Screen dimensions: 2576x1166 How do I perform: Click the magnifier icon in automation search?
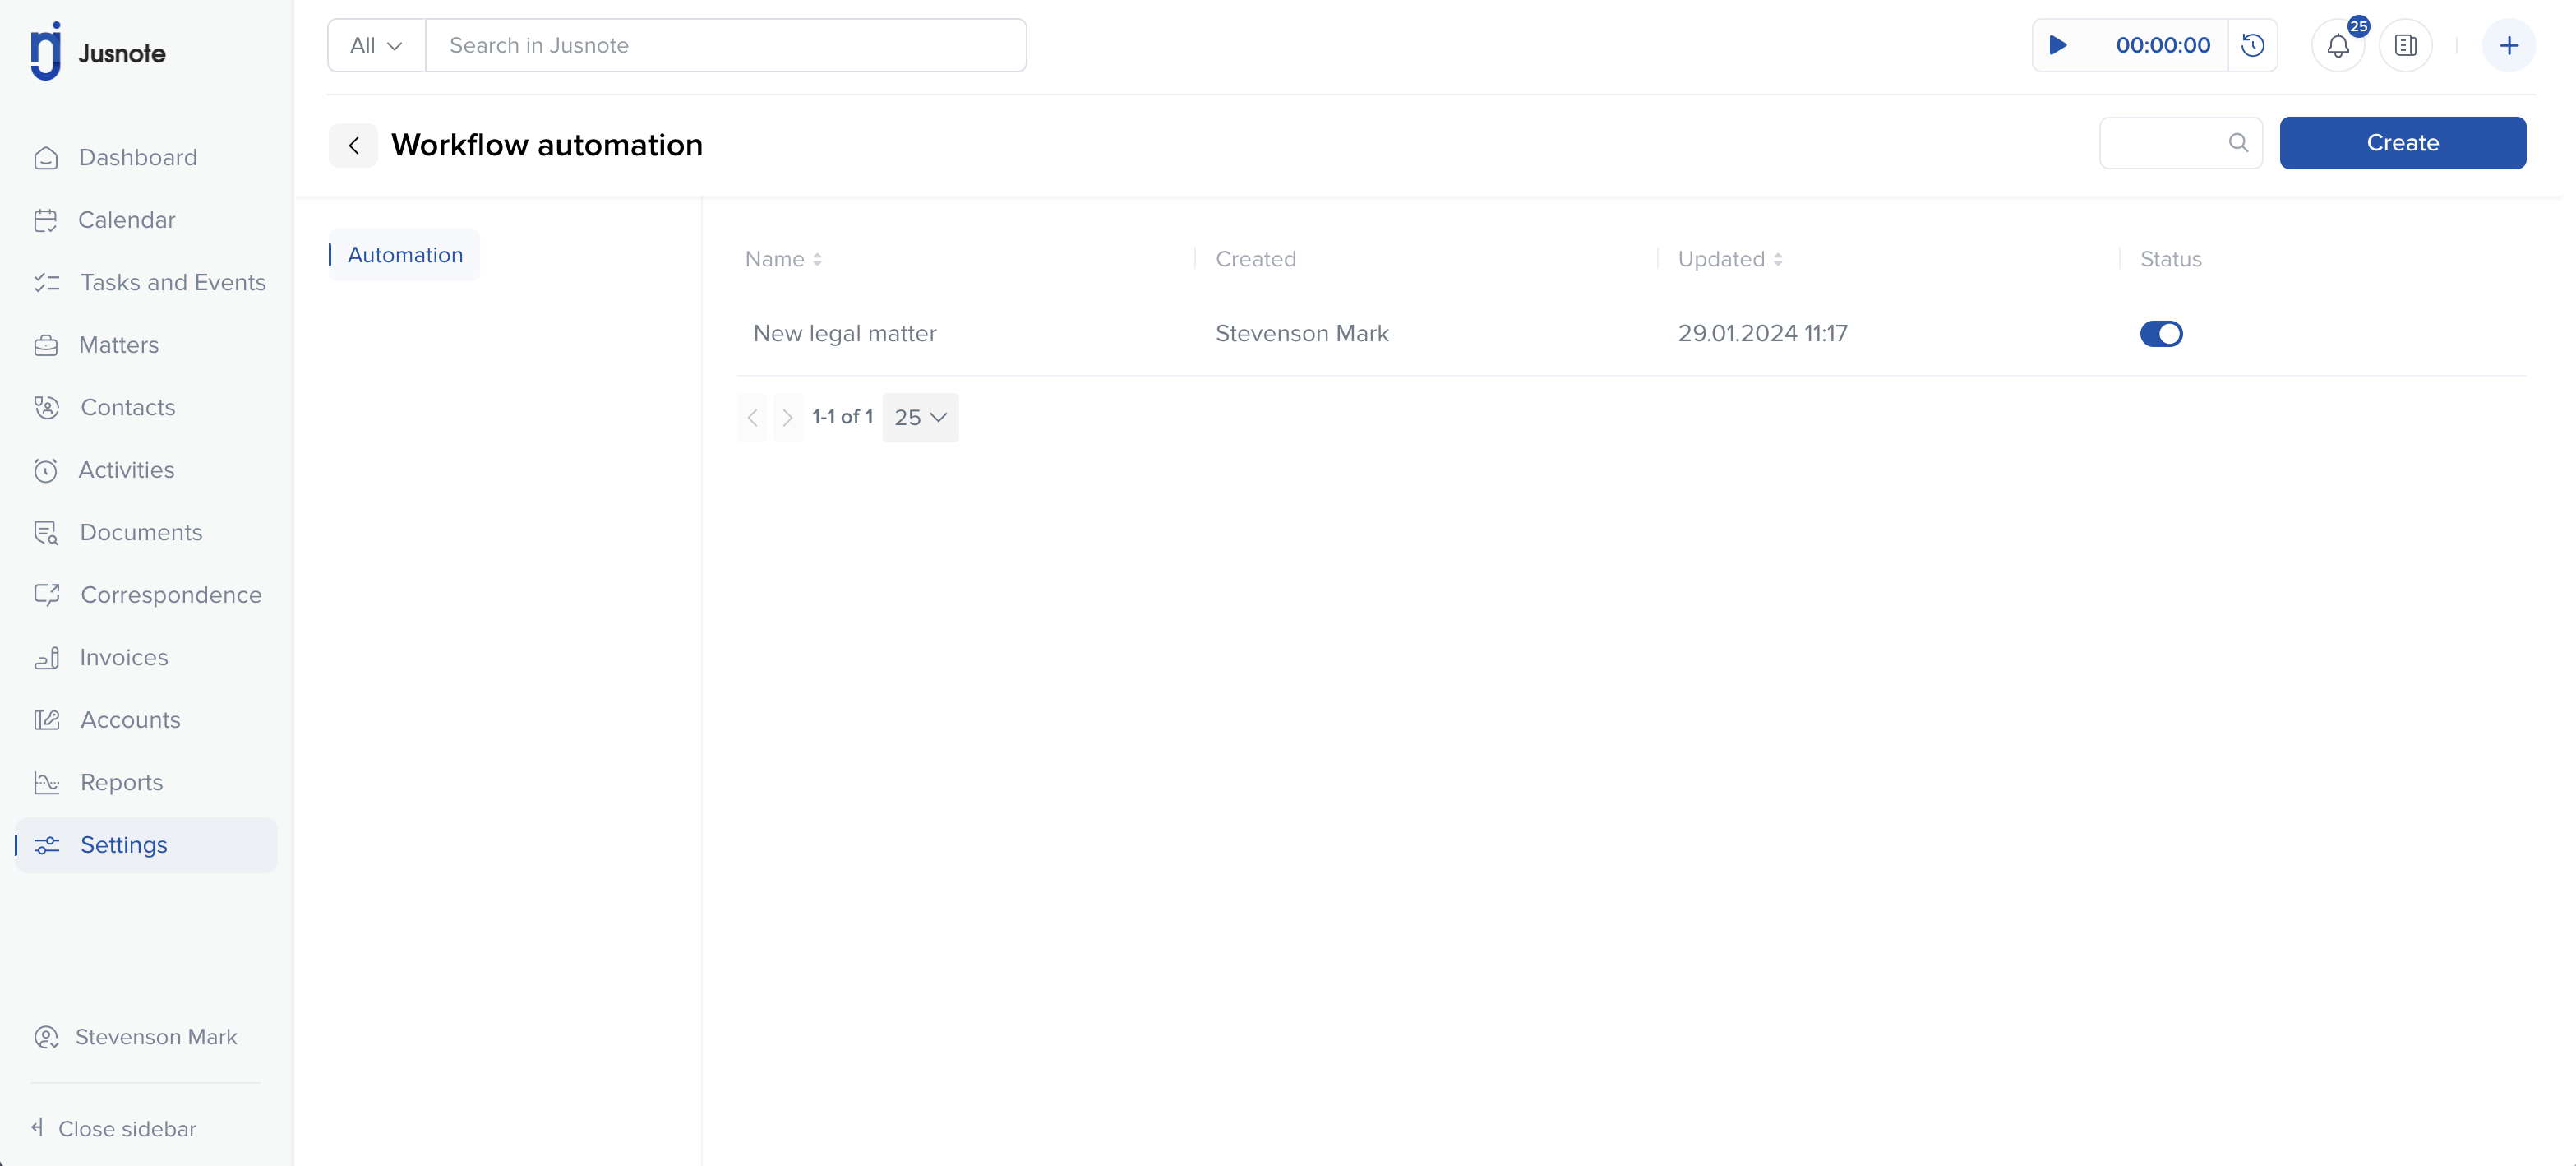click(x=2238, y=143)
